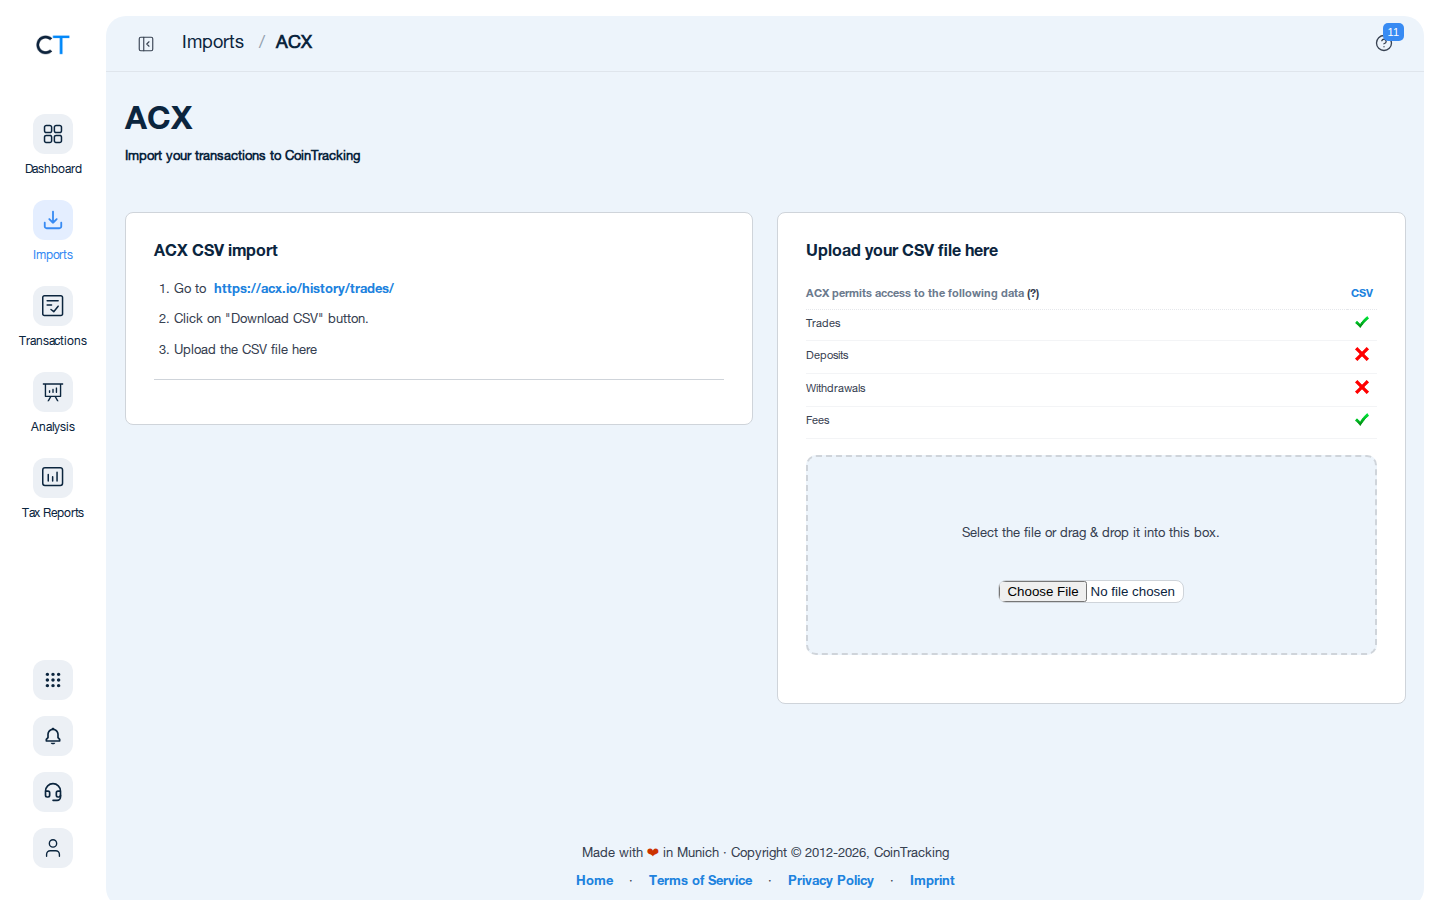Click the red cross in the Deposits row

1362,354
